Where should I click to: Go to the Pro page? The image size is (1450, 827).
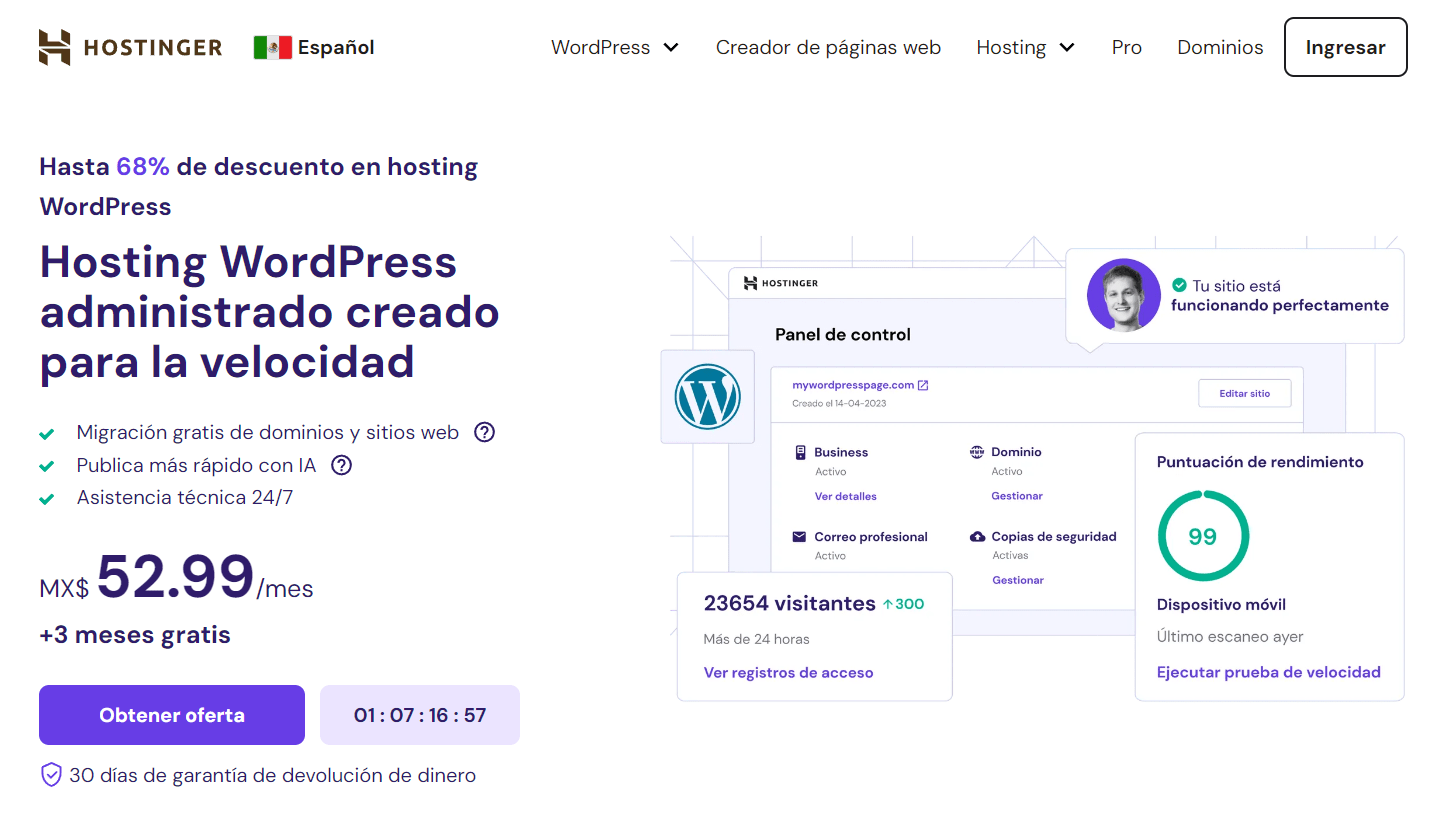point(1127,47)
